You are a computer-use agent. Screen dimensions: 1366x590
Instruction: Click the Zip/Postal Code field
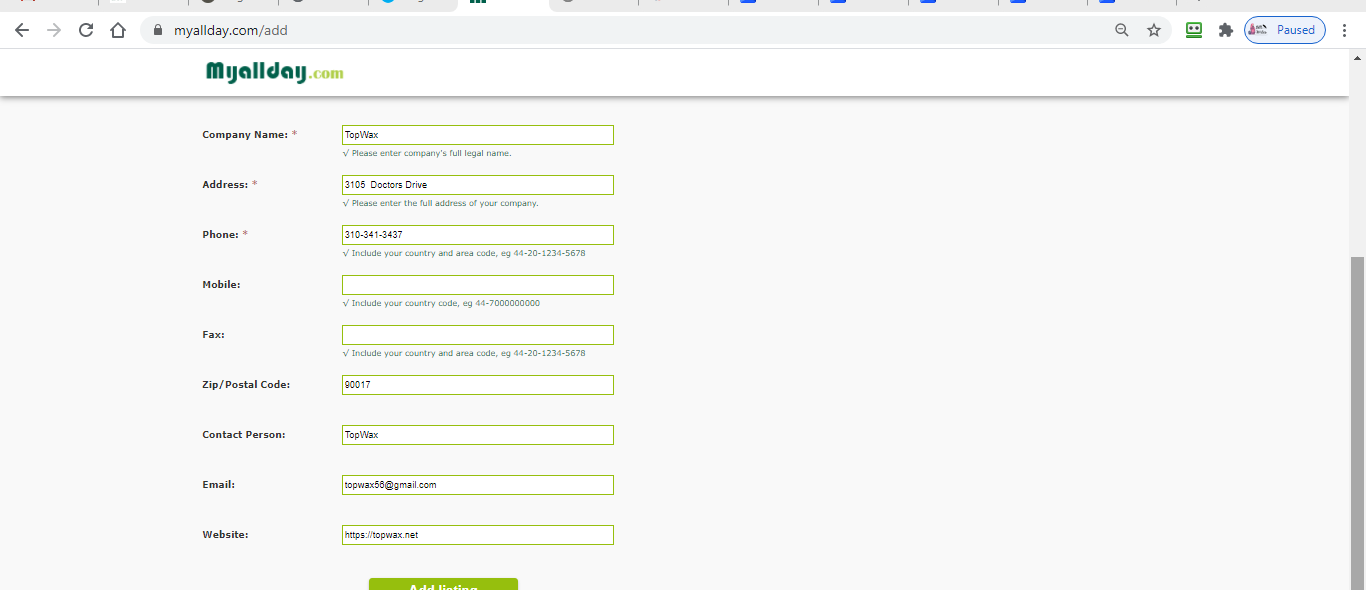tap(478, 385)
